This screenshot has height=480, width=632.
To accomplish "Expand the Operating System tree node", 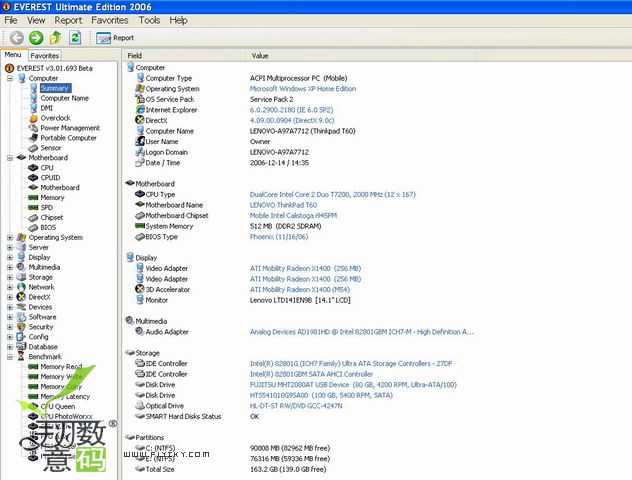I will click(10, 238).
